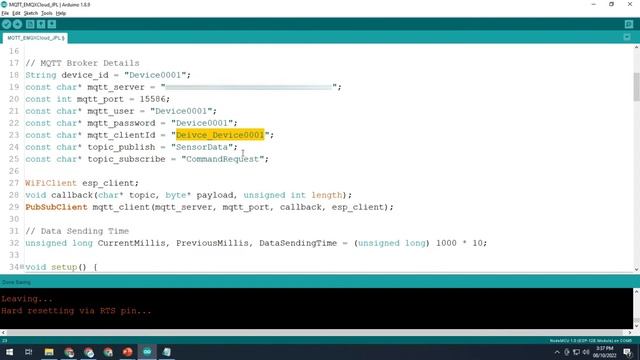Click the Upload sketch arrow button
640x360 pixels.
click(x=17, y=24)
